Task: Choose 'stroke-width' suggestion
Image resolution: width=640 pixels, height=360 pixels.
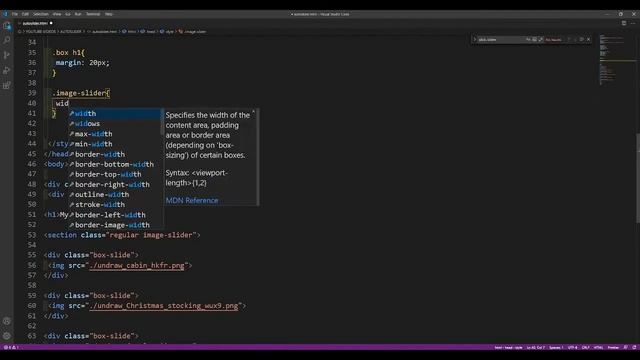Action: 116,204
